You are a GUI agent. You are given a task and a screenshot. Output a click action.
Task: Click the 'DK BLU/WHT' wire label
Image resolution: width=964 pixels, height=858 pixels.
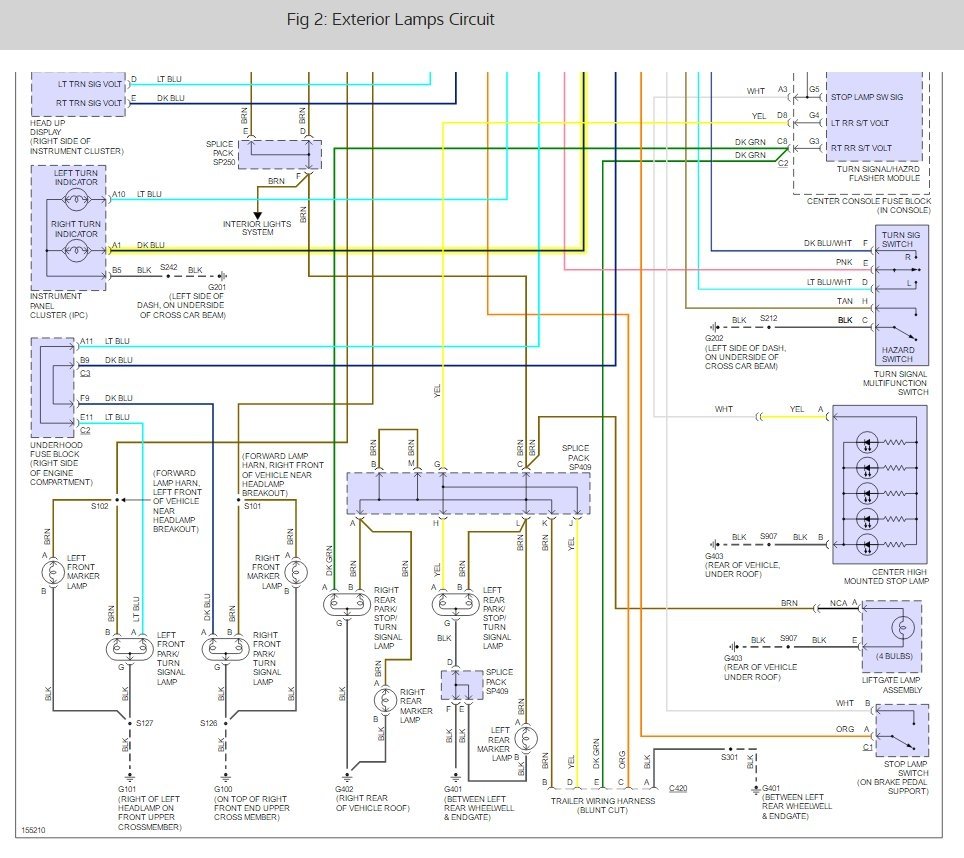[828, 243]
